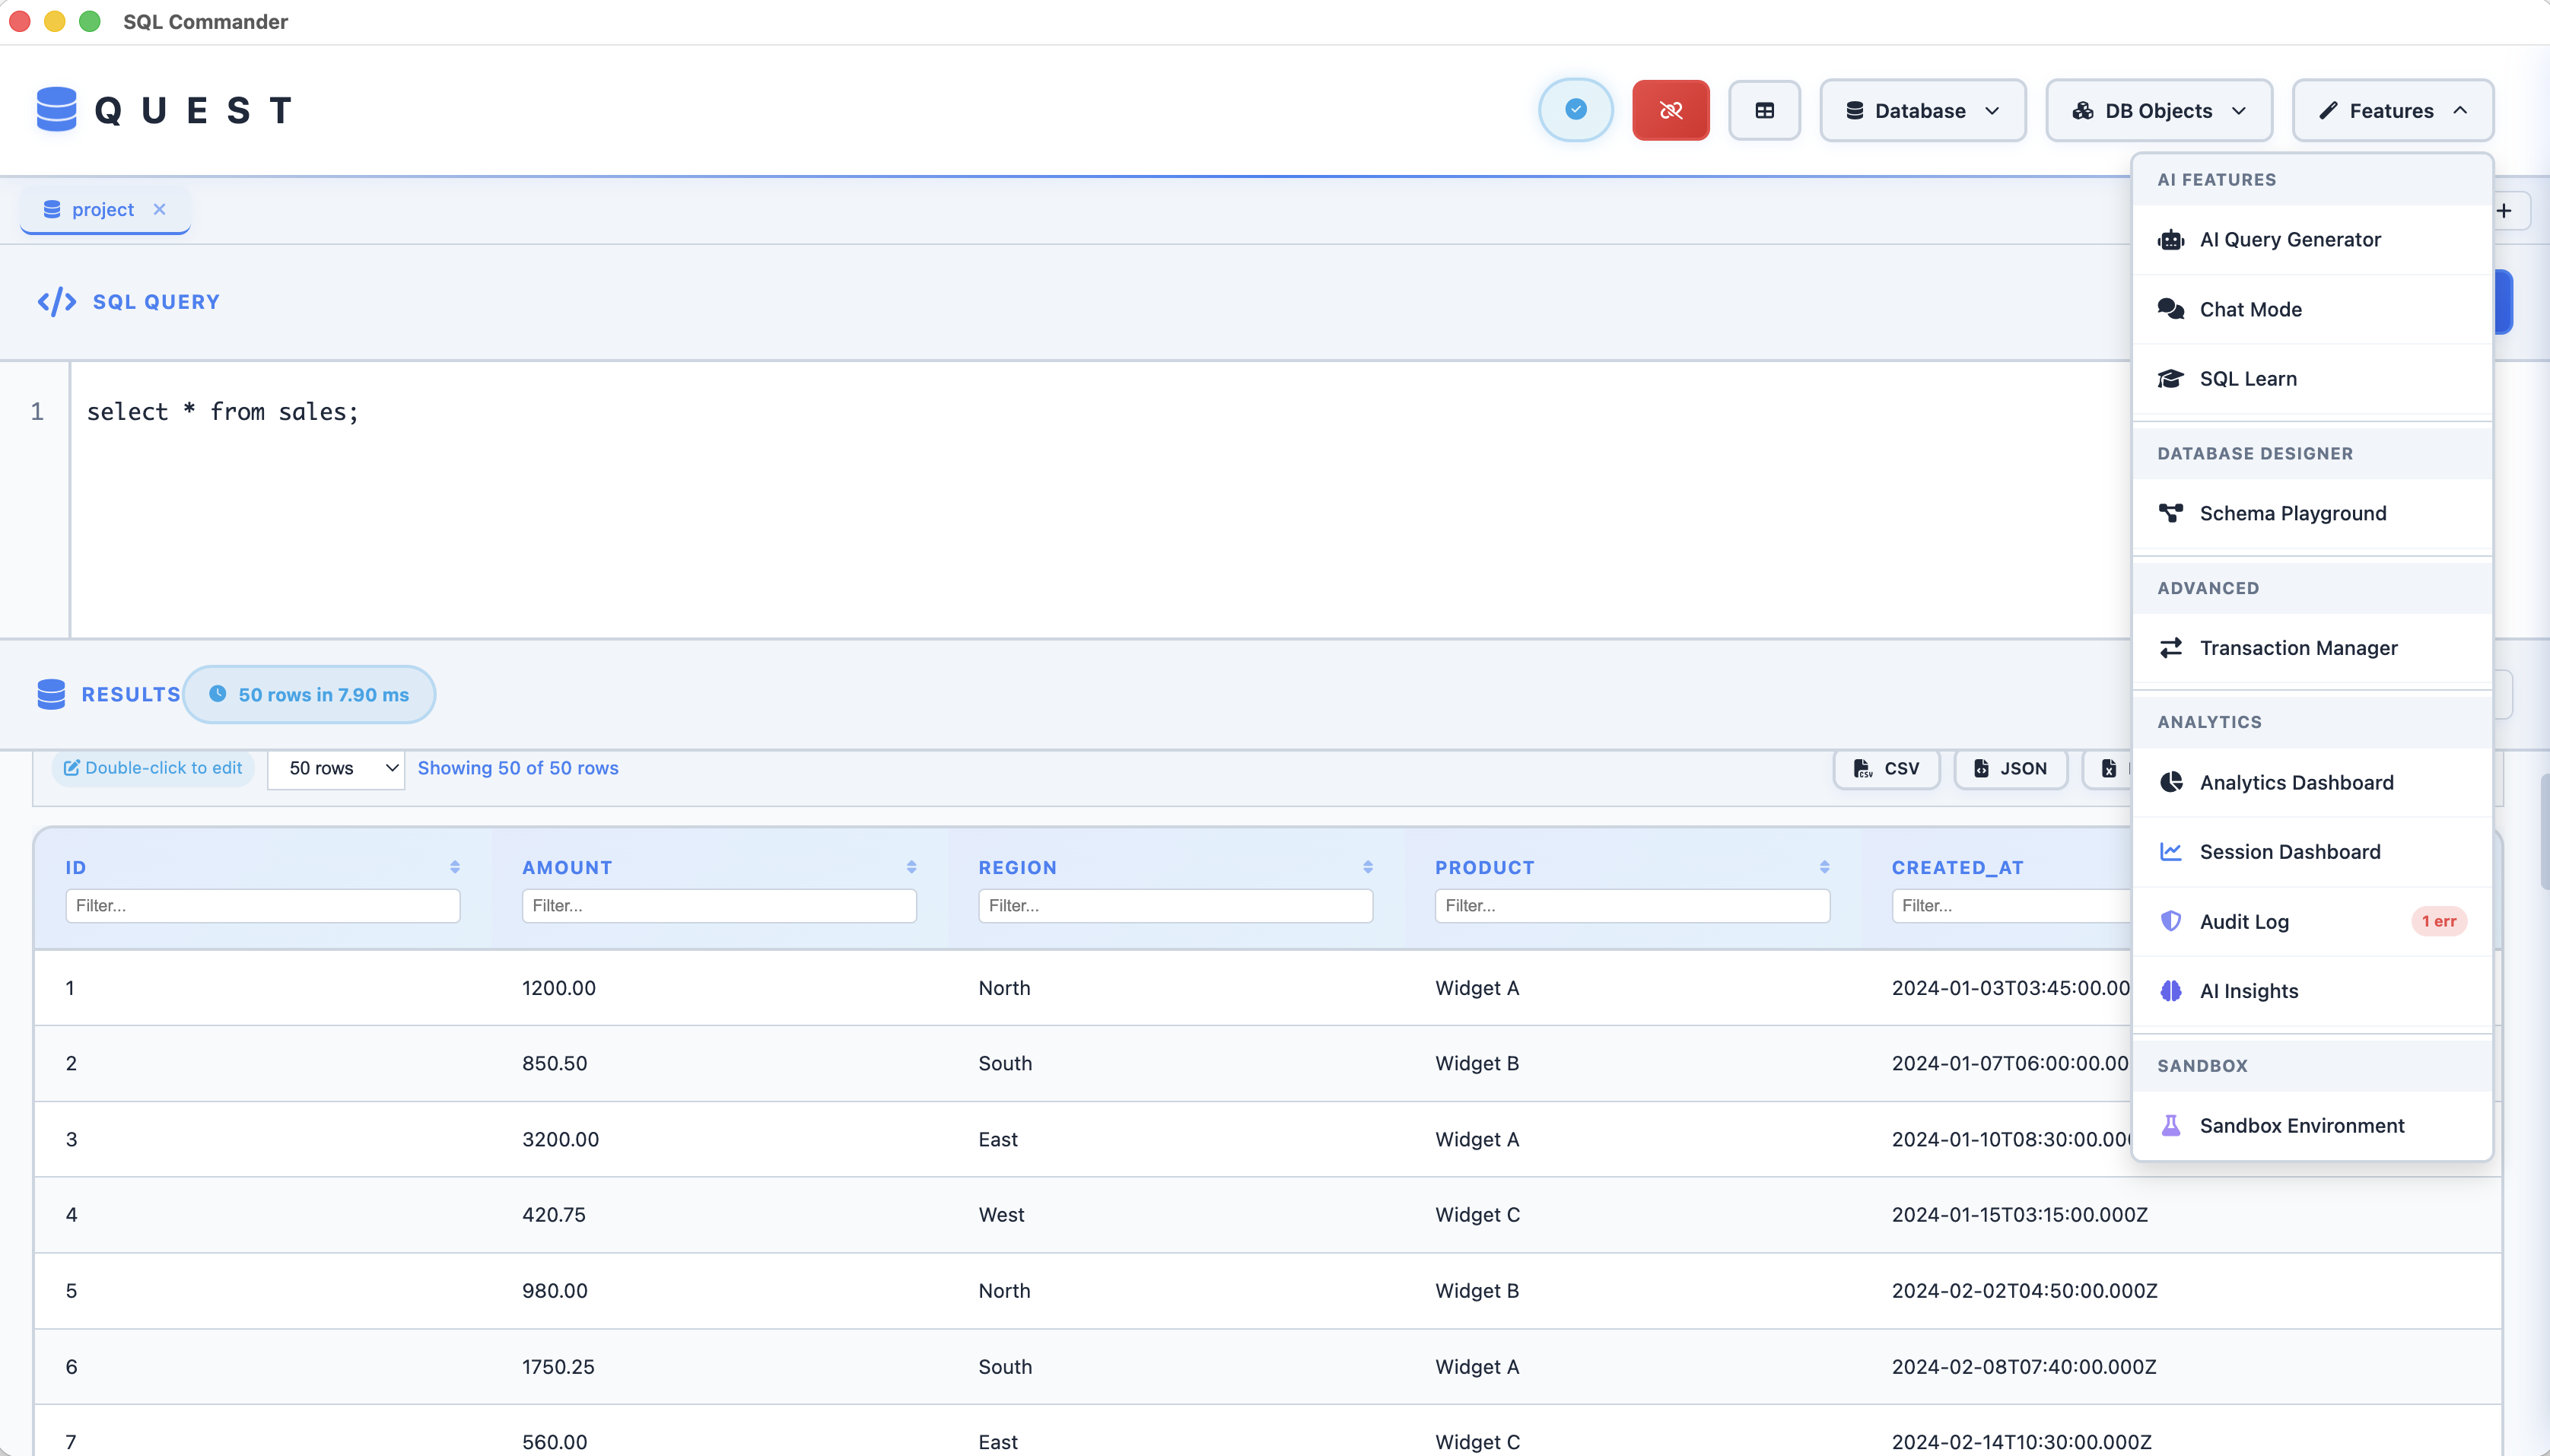This screenshot has height=1456, width=2550.
Task: Click the blue connection status checkmark icon
Action: pos(1575,109)
